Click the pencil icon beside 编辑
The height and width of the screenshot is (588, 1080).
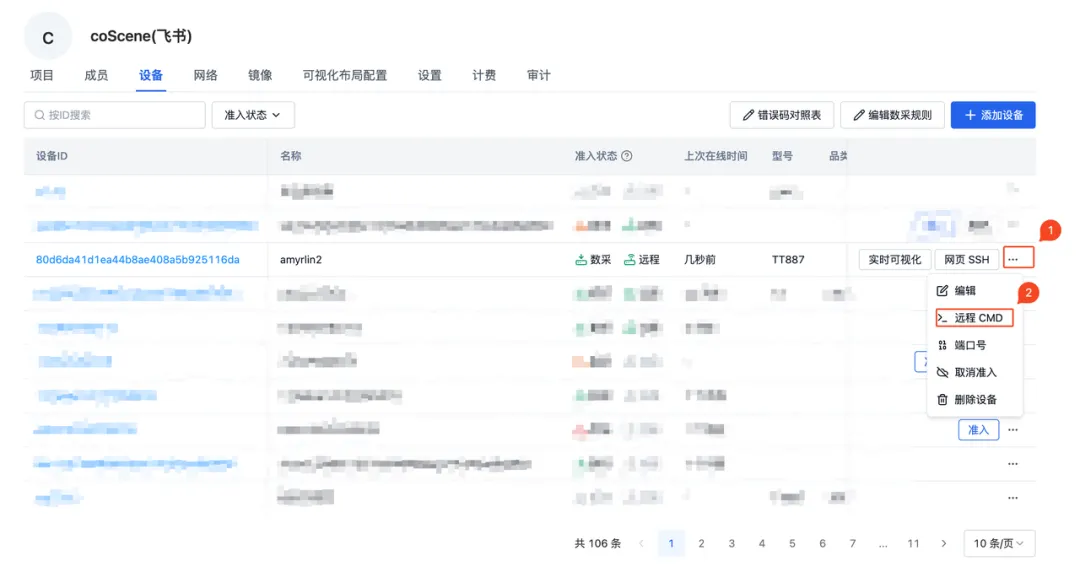point(942,291)
